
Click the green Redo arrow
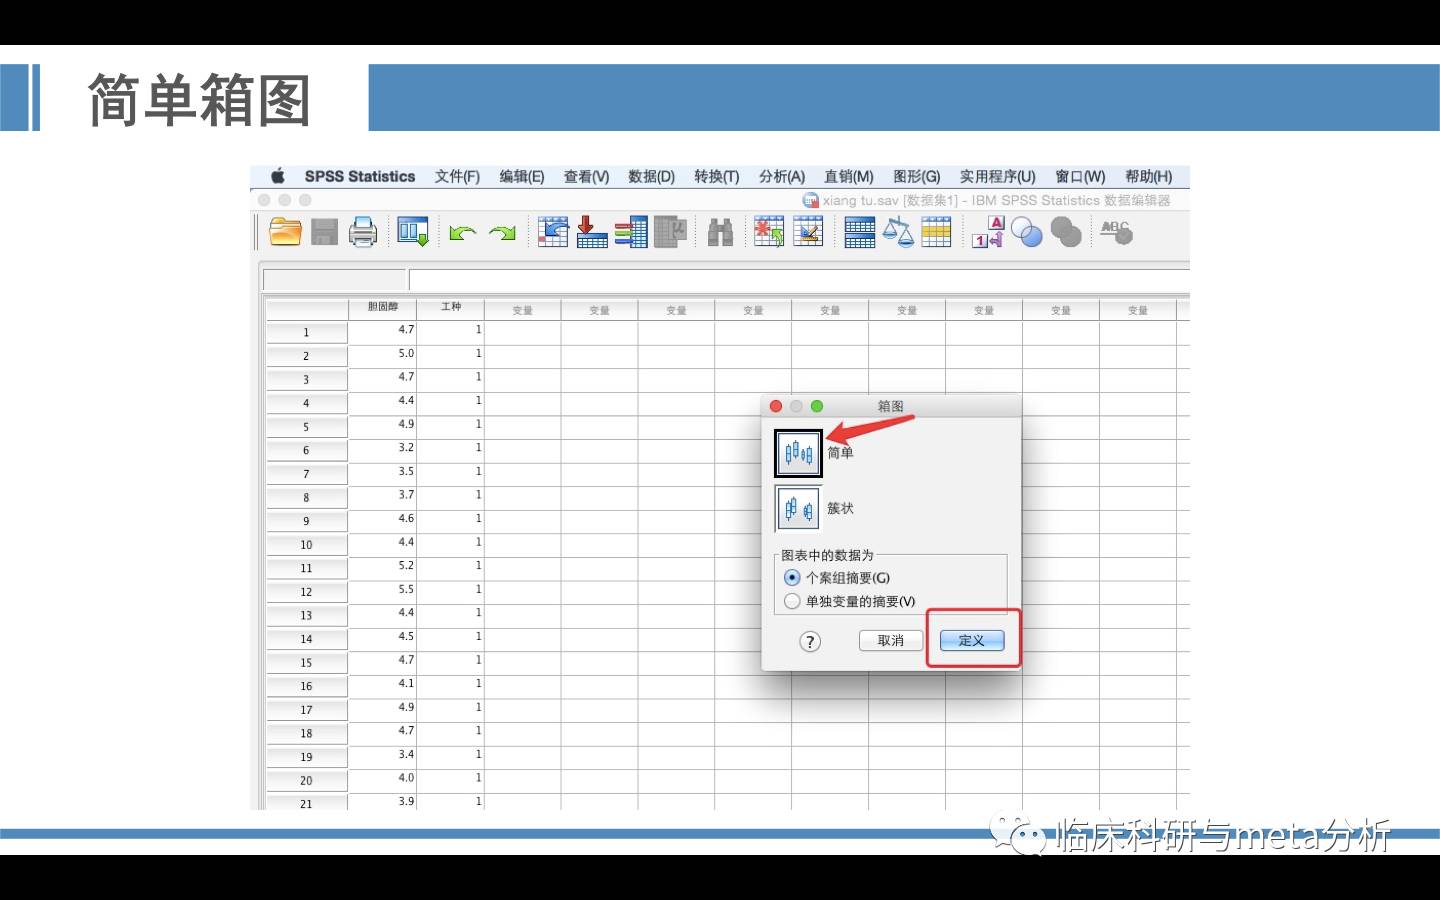(502, 233)
